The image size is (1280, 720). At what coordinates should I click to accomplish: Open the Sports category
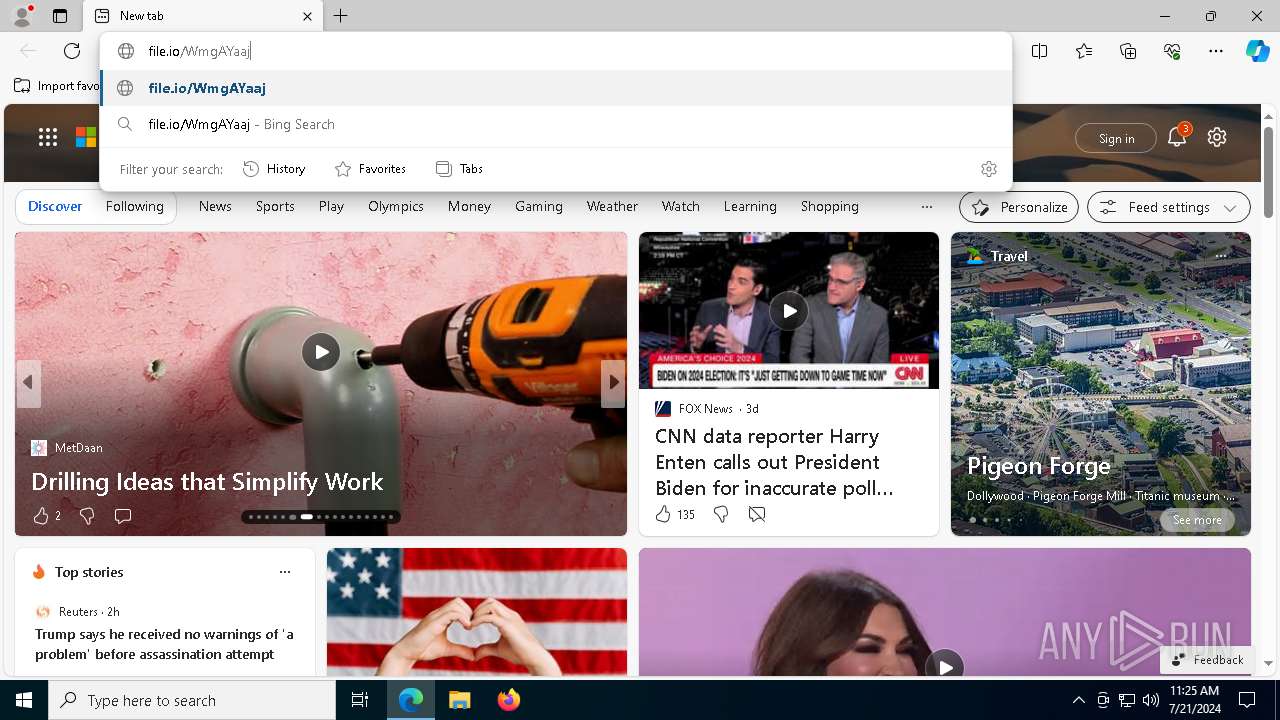click(x=275, y=206)
